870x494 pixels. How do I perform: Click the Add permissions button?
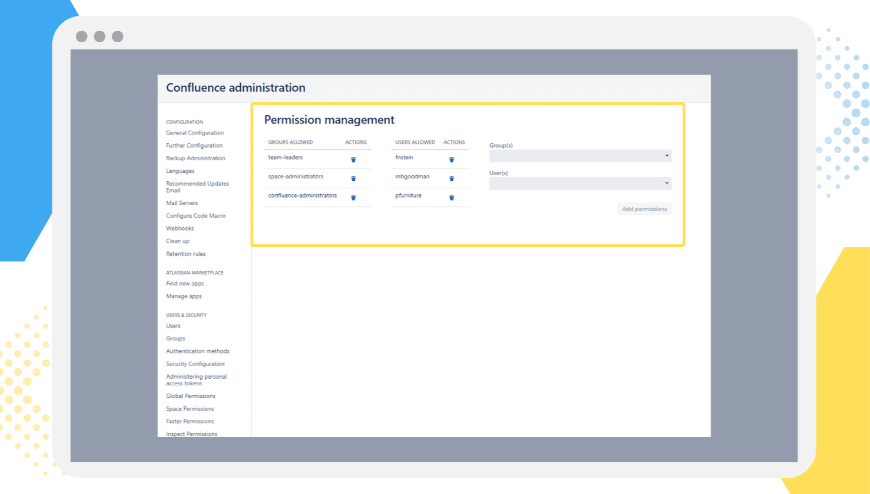tap(644, 209)
